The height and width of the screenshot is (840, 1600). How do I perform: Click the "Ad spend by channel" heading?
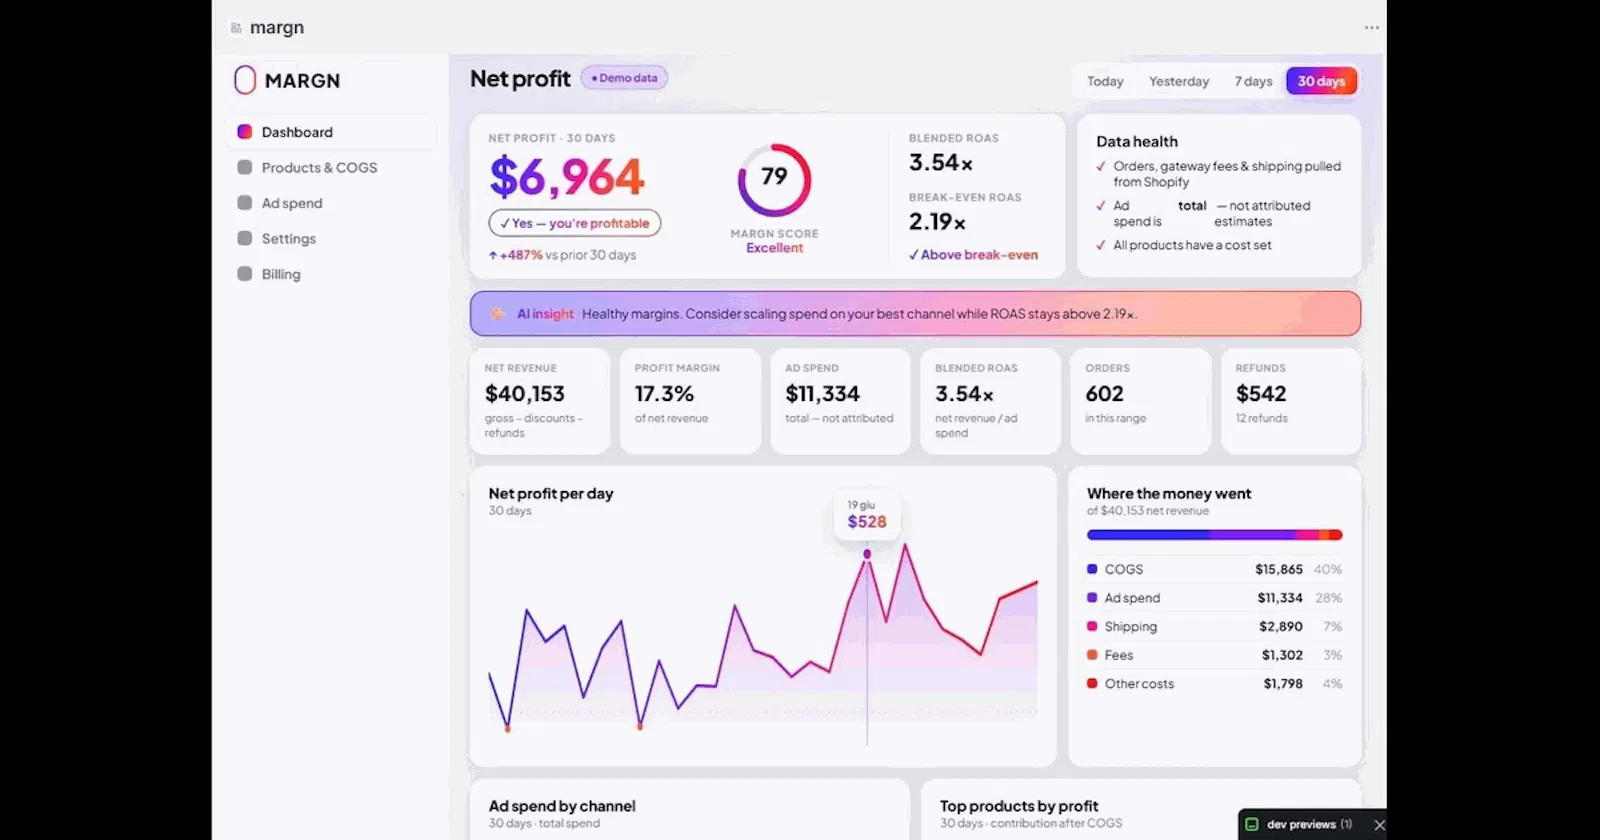(x=562, y=806)
